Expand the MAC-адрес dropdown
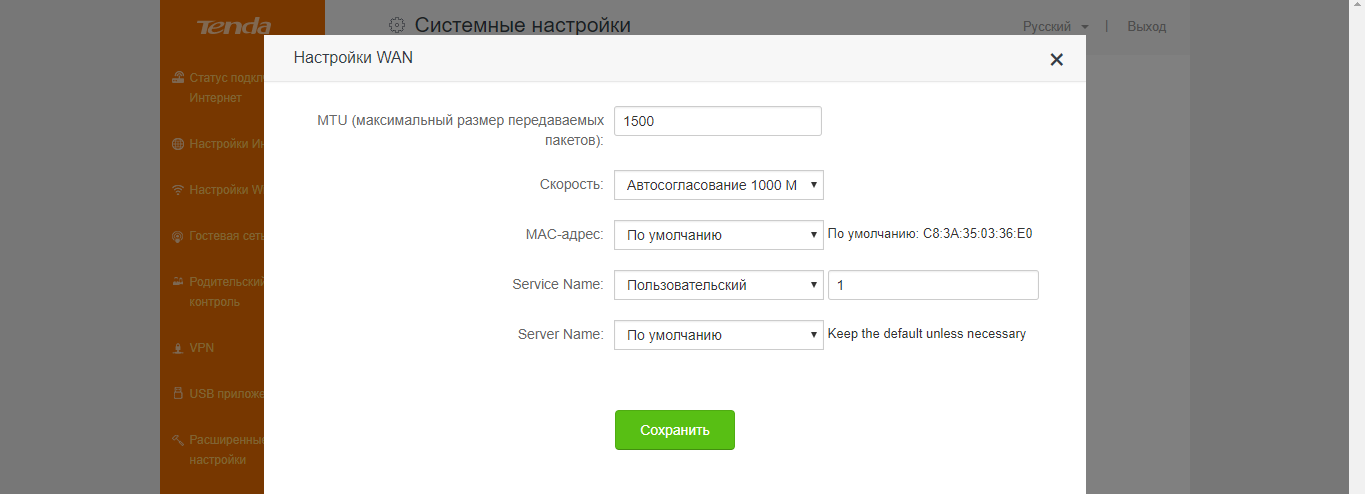The height and width of the screenshot is (494, 1365). 718,236
